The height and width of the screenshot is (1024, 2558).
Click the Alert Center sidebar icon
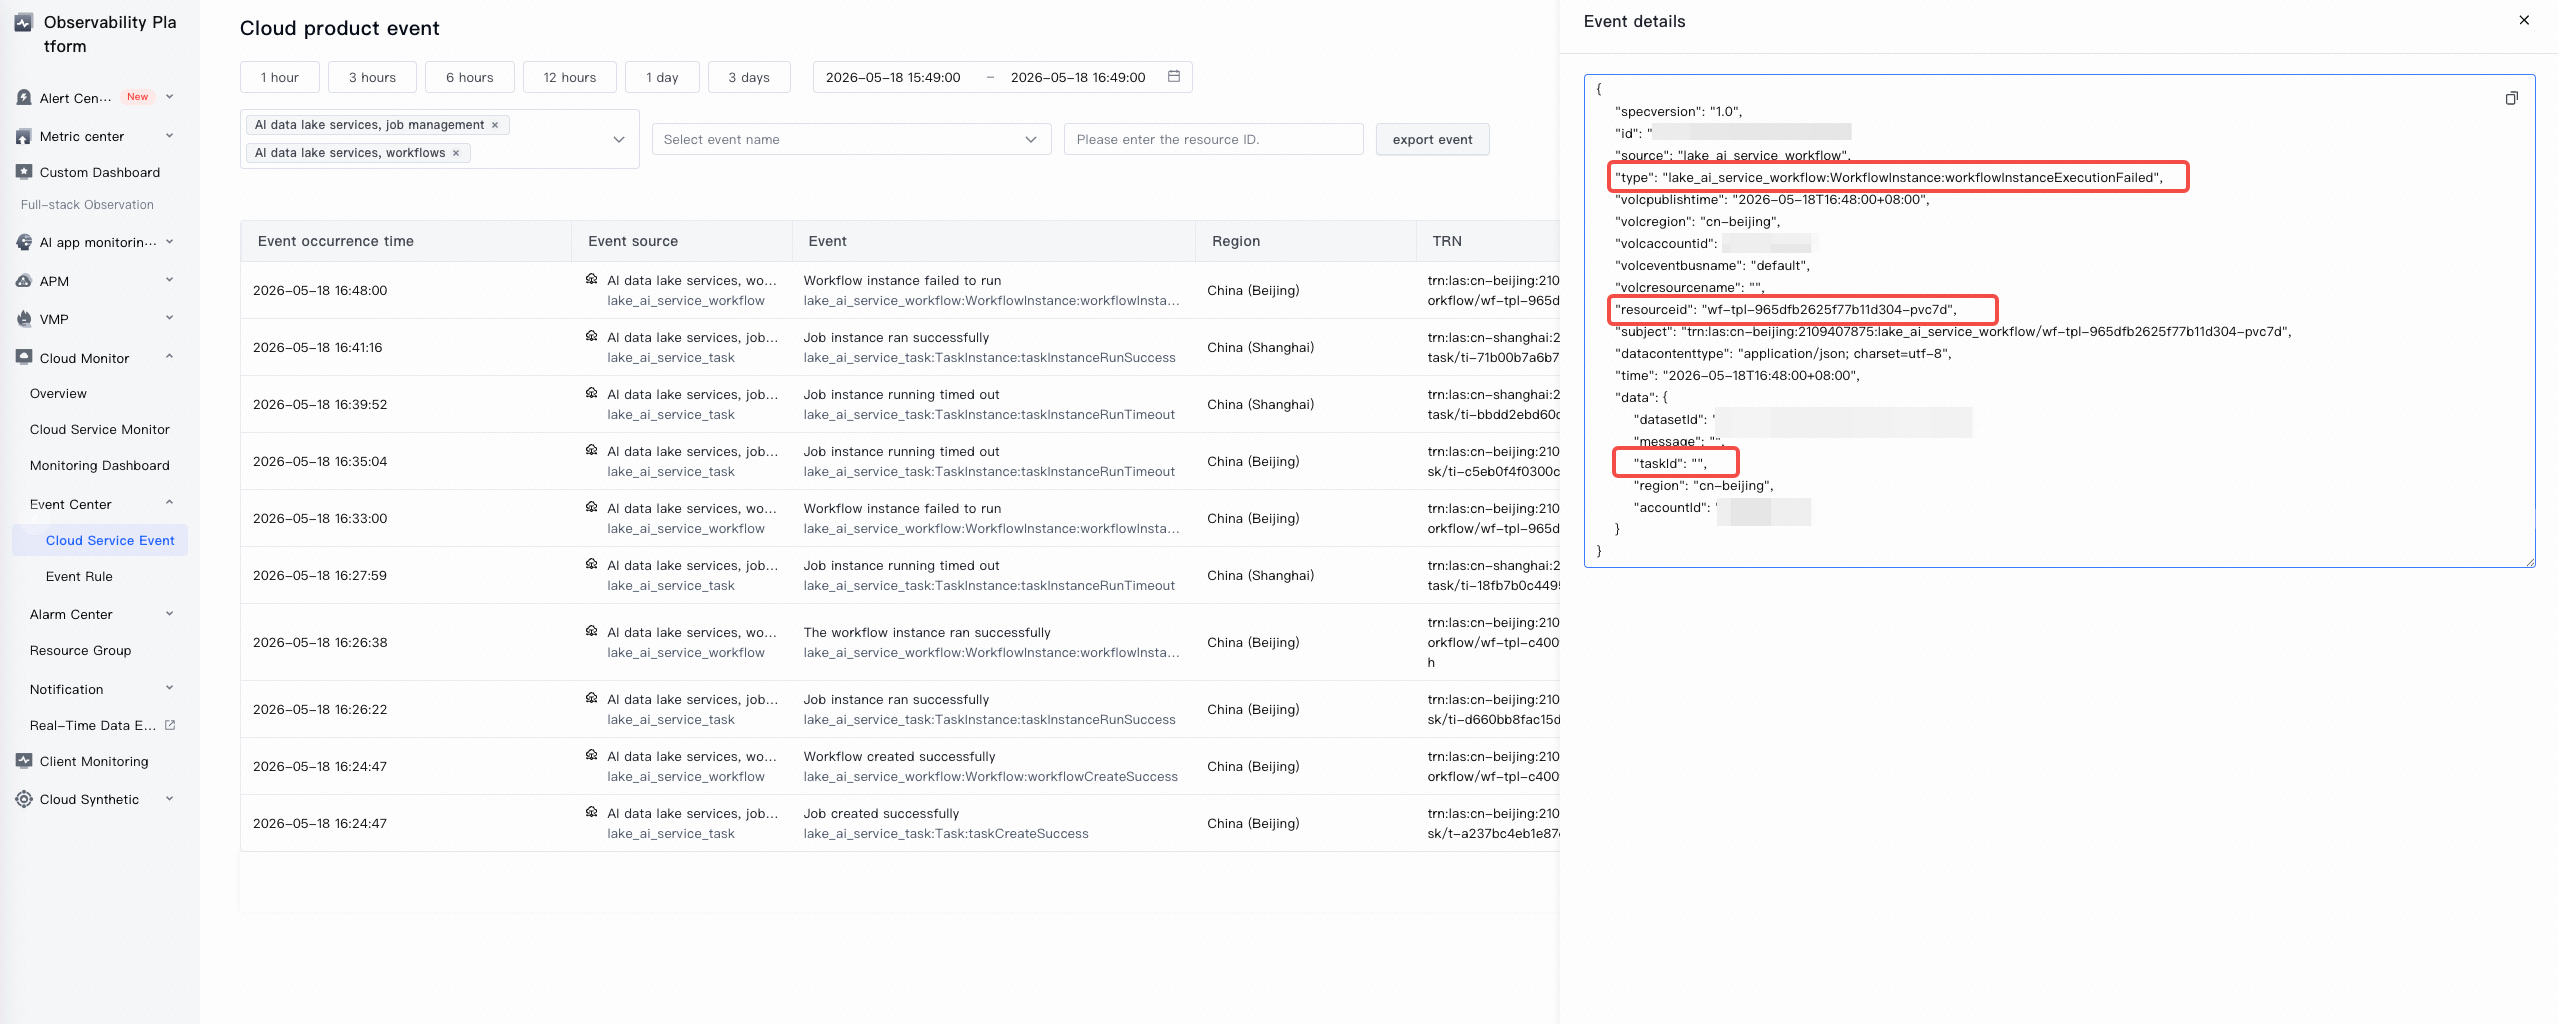[24, 97]
